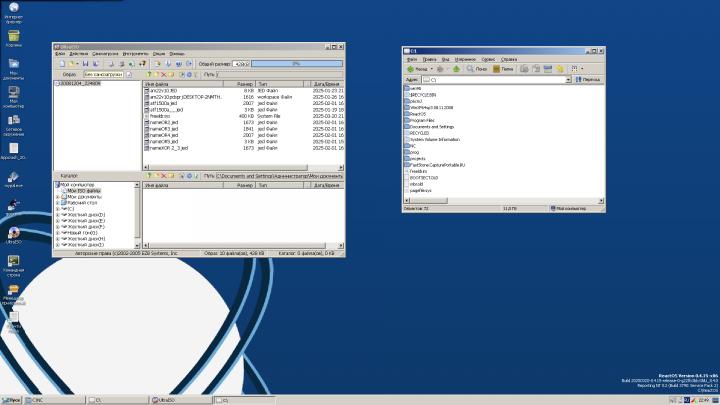
Task: Select the Documents and Settings folder
Action: point(431,127)
